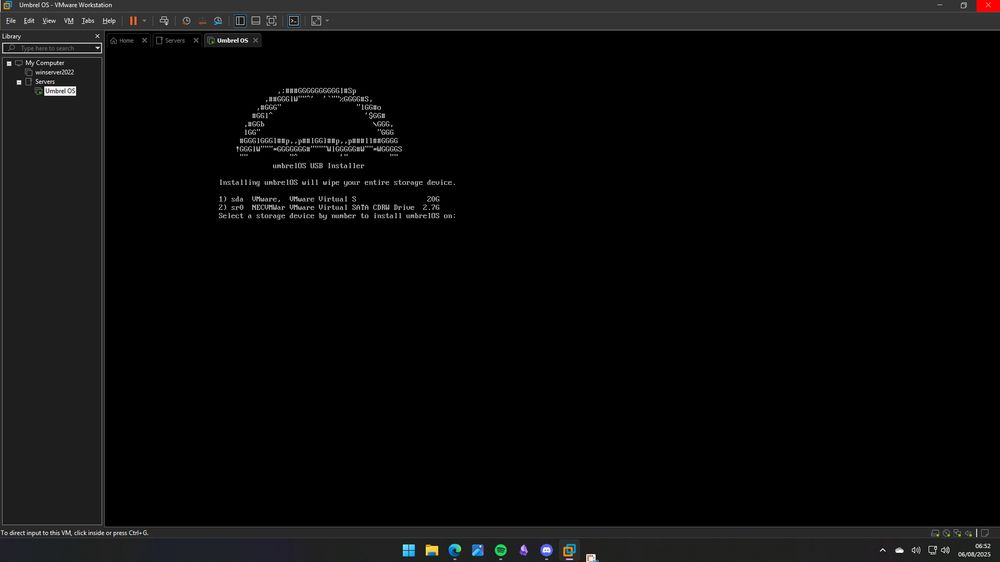Click the stretch guest display icon
The image size is (1000, 562).
[x=316, y=20]
